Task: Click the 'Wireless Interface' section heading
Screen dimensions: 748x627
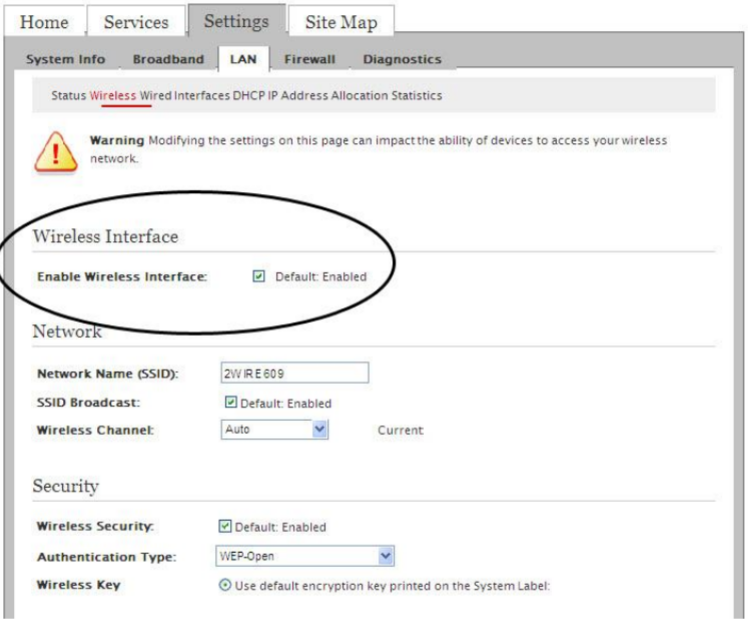Action: (105, 237)
